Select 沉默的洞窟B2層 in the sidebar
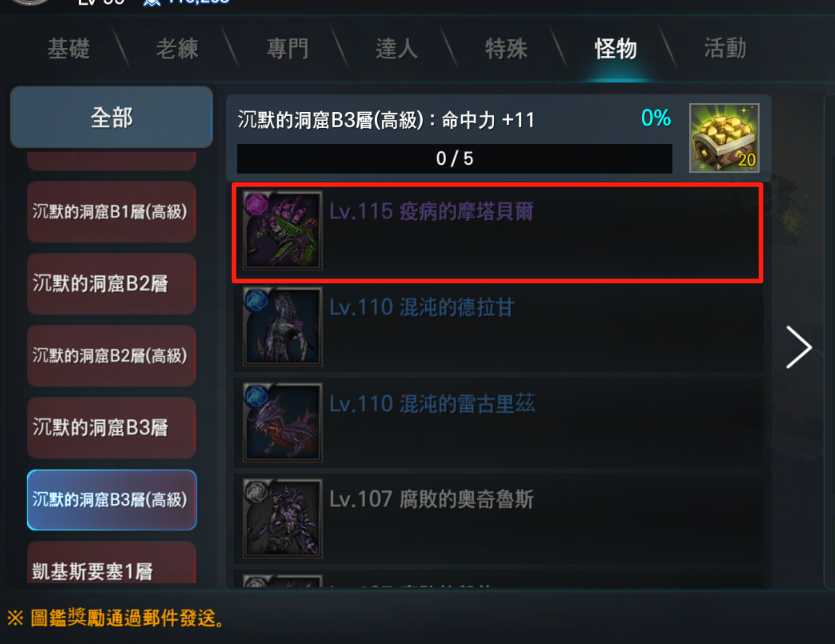This screenshot has width=835, height=644. point(111,283)
